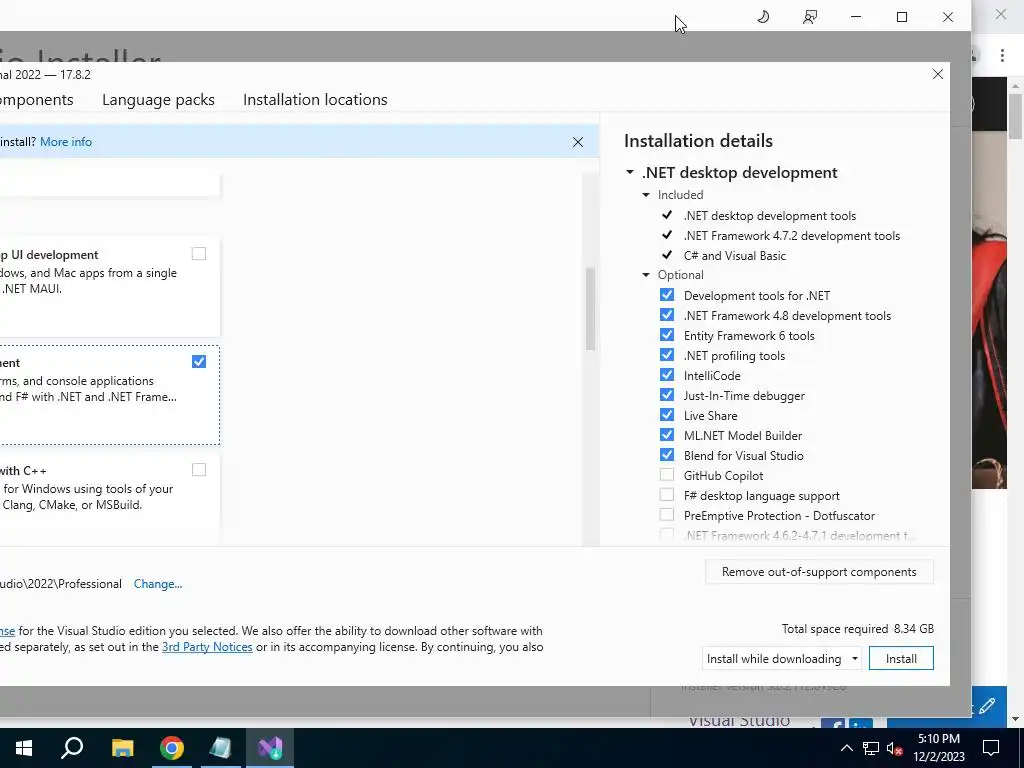Click the workloads list scrollbar thumb

tap(590, 308)
